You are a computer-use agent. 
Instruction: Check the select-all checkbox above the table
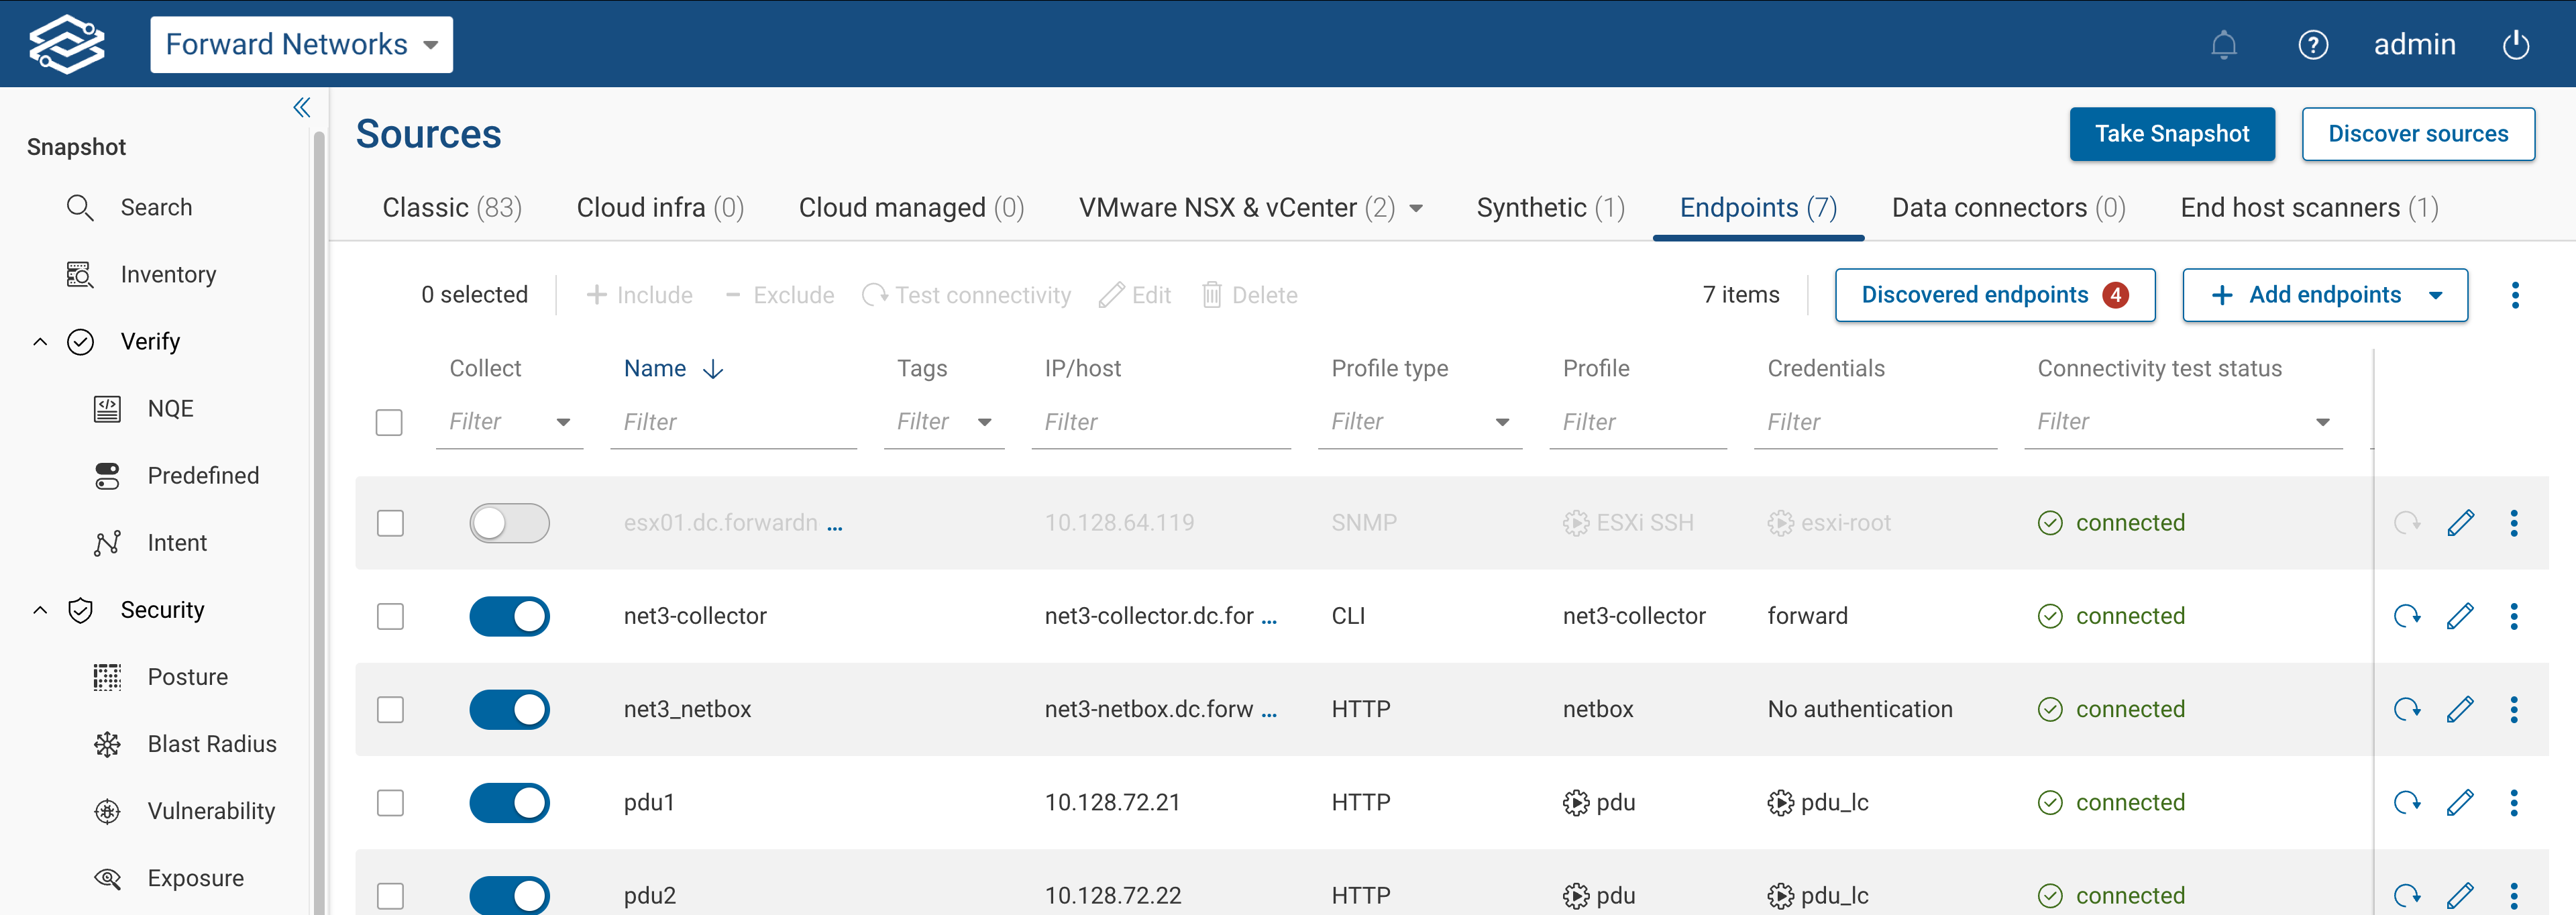click(x=389, y=422)
